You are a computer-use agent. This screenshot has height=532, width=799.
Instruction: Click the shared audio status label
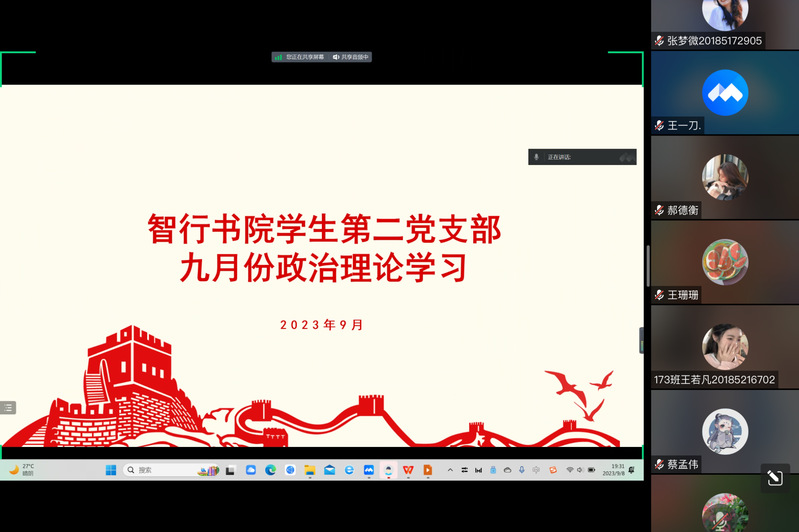(351, 57)
